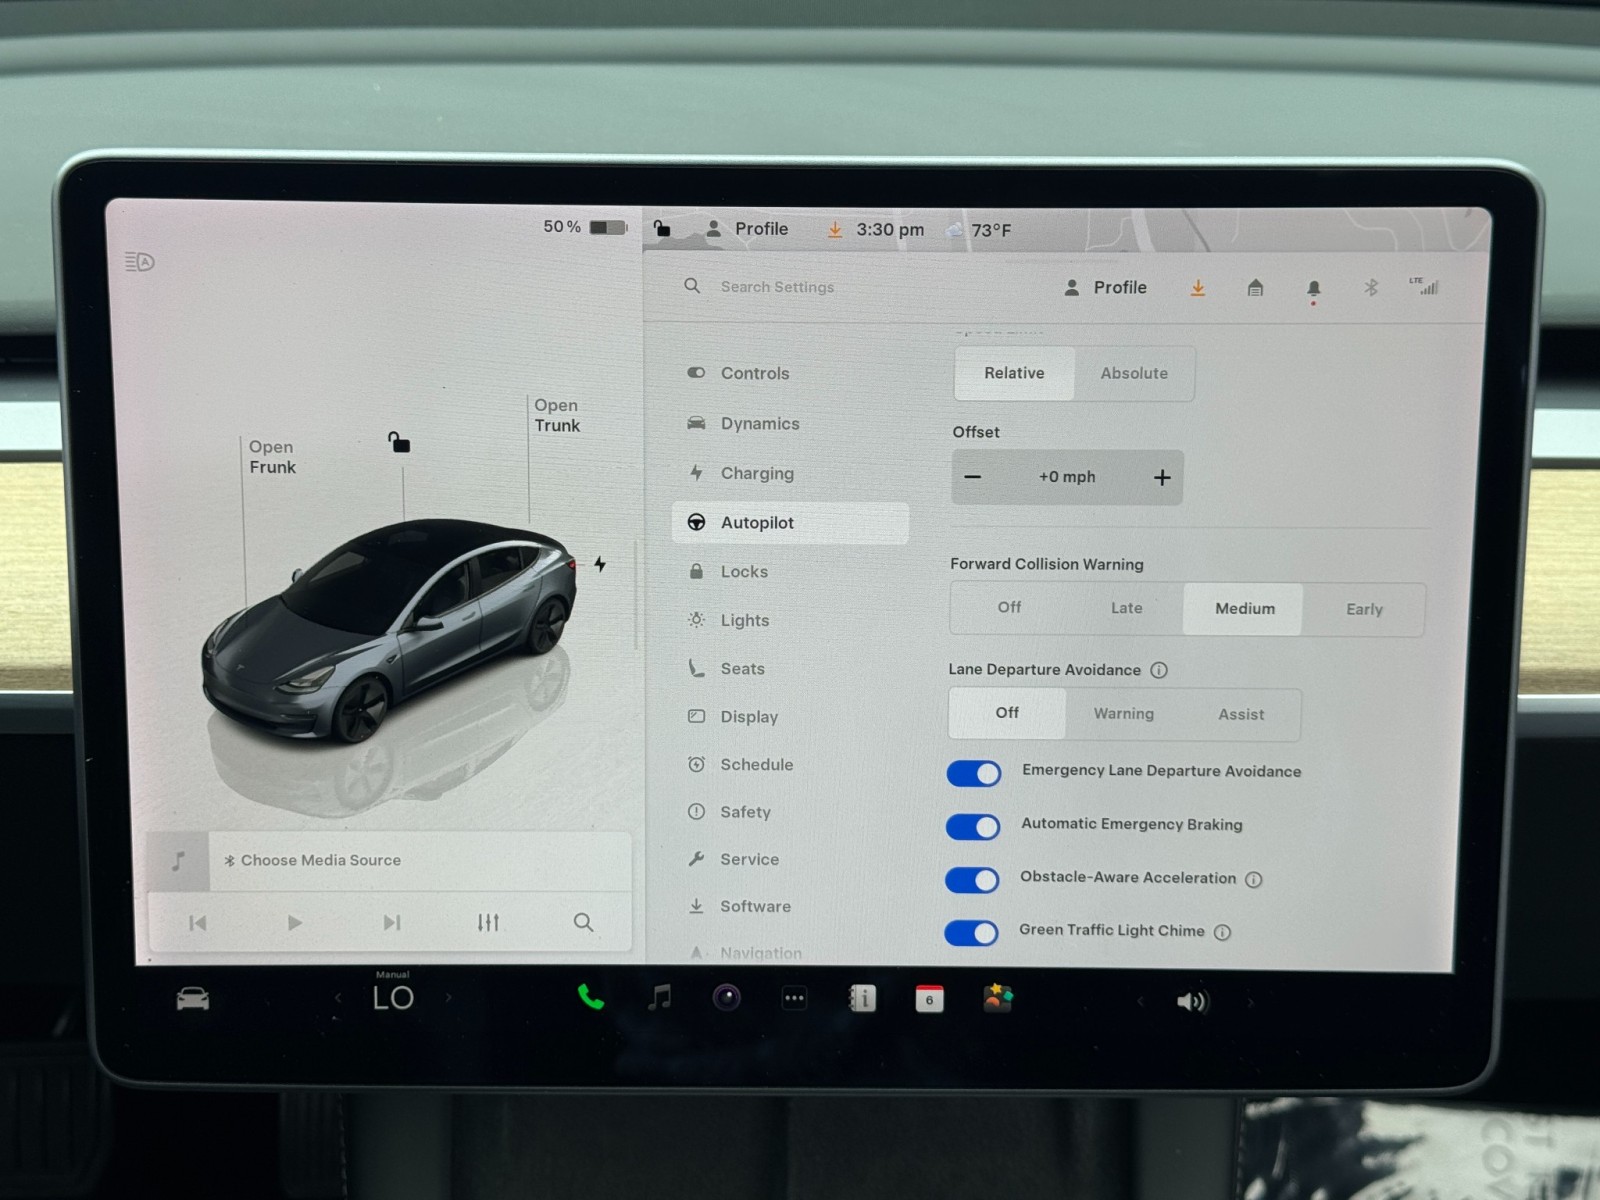Decrease offset speed with minus button
This screenshot has width=1600, height=1200.
(972, 477)
